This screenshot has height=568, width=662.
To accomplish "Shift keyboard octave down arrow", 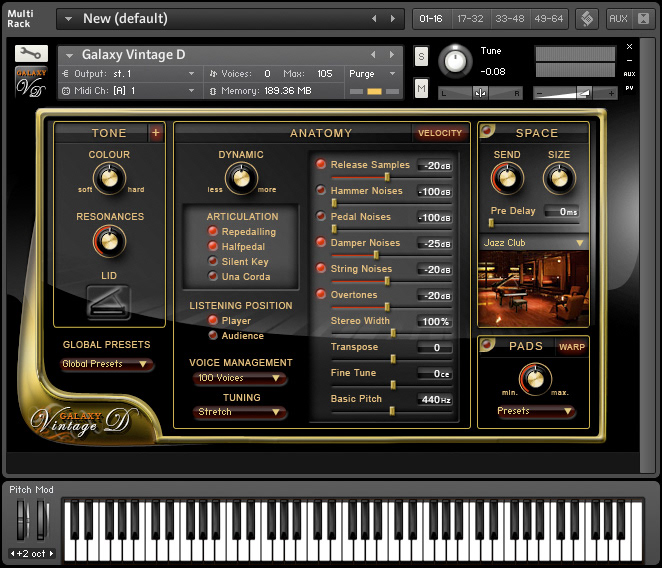I will (13, 553).
